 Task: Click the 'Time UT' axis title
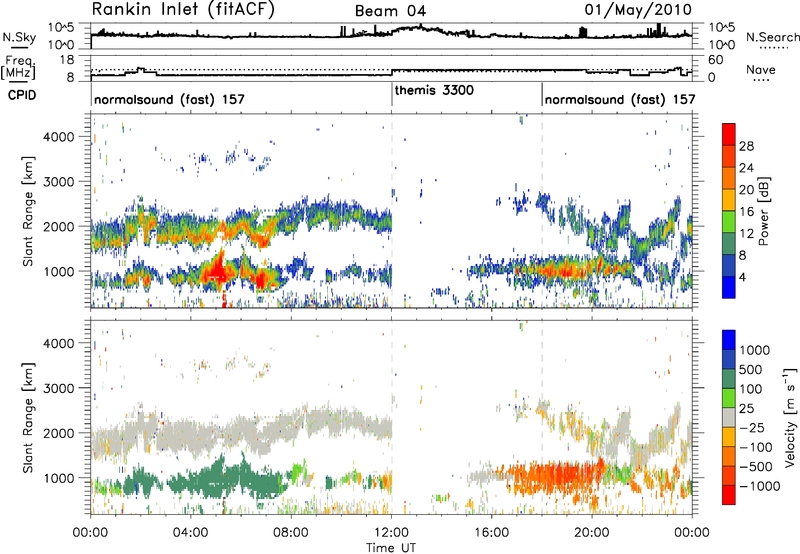tap(391, 547)
